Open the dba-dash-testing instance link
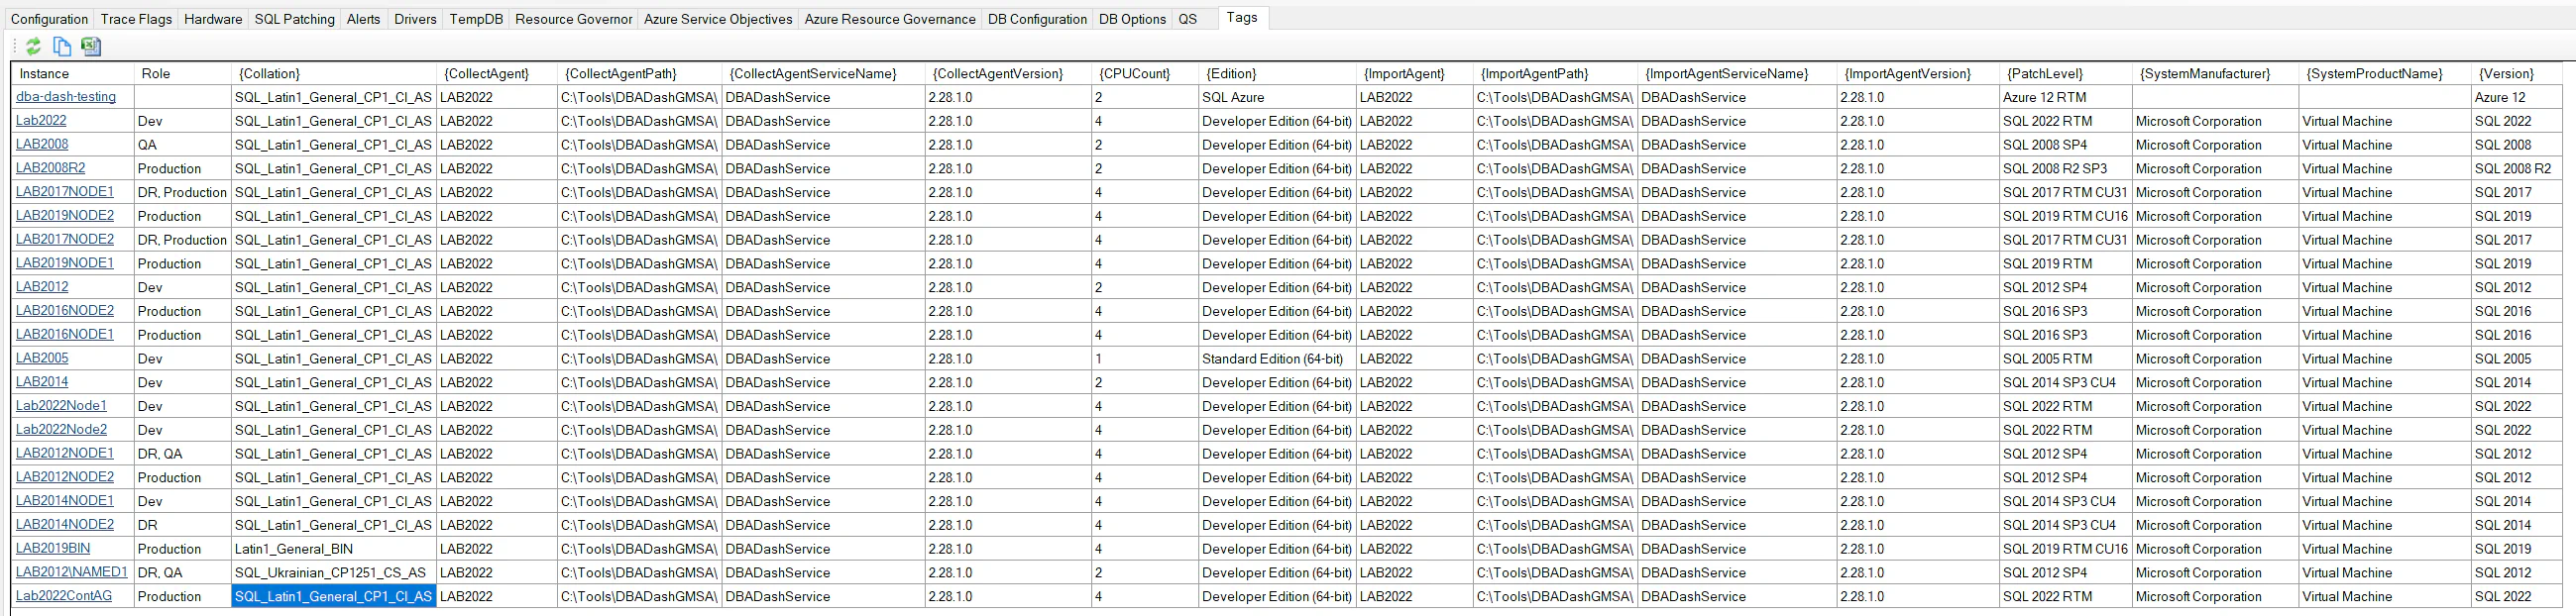Viewport: 2576px width, 616px height. click(66, 97)
